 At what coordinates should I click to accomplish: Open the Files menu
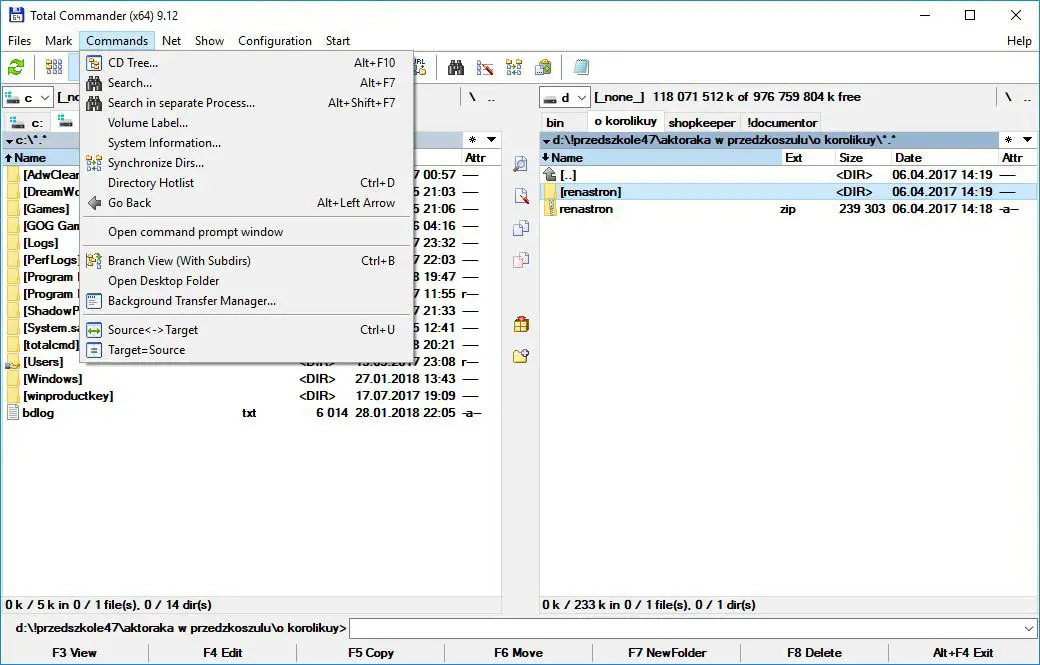[x=19, y=41]
